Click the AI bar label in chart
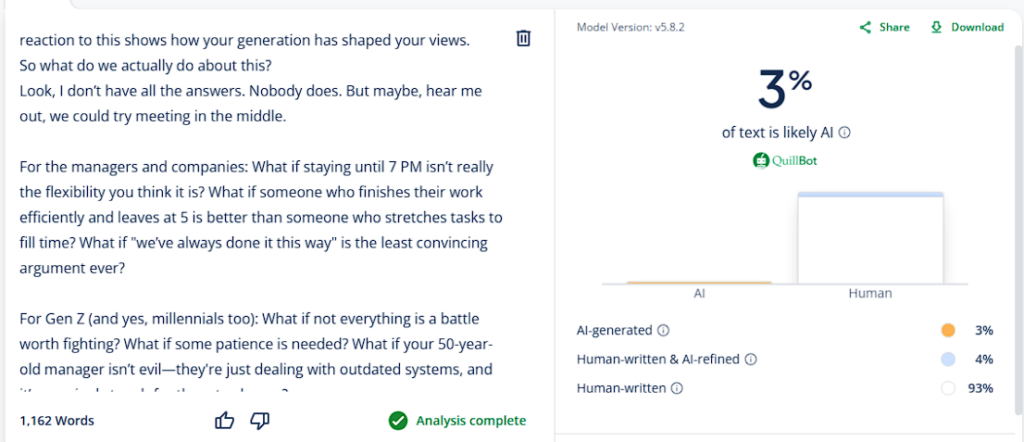 (700, 294)
